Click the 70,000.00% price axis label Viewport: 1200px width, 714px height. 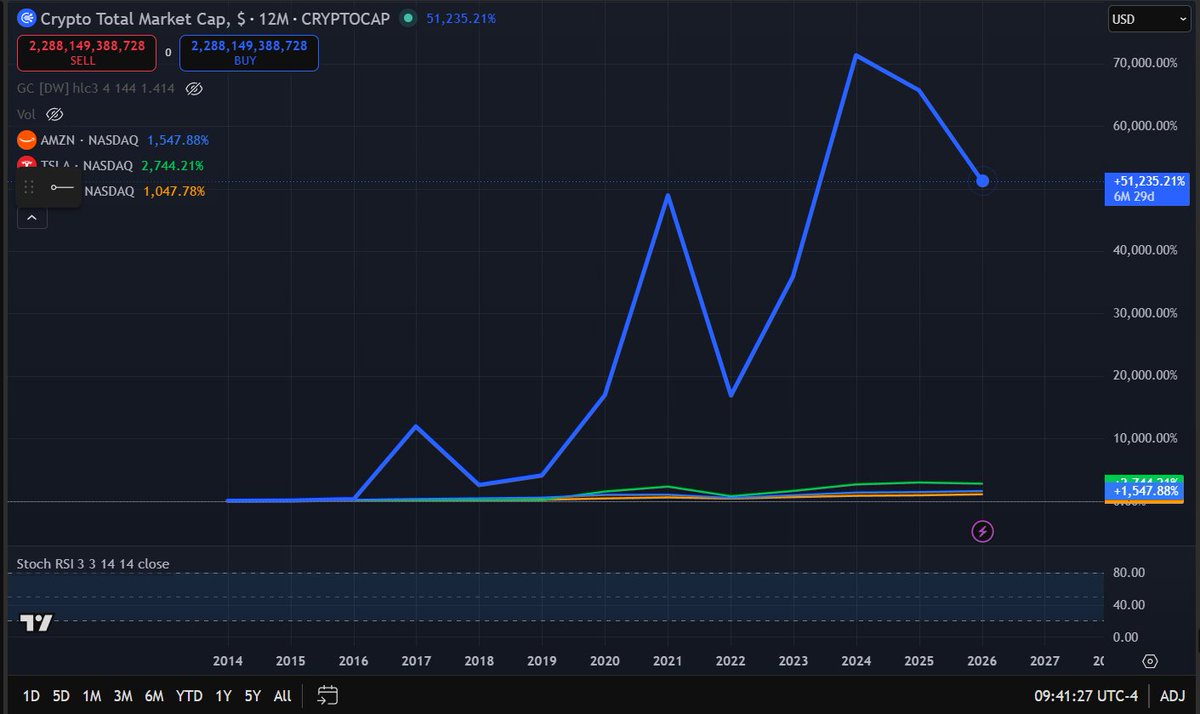click(1146, 63)
